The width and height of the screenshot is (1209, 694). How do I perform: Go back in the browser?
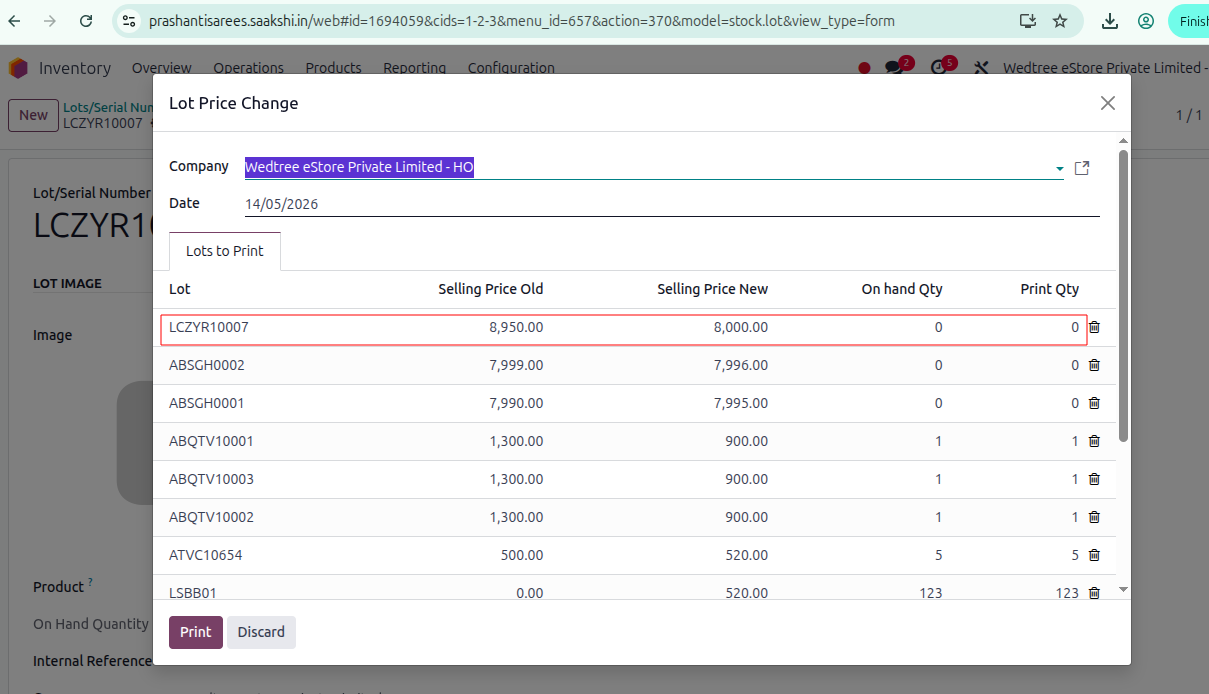[x=15, y=21]
